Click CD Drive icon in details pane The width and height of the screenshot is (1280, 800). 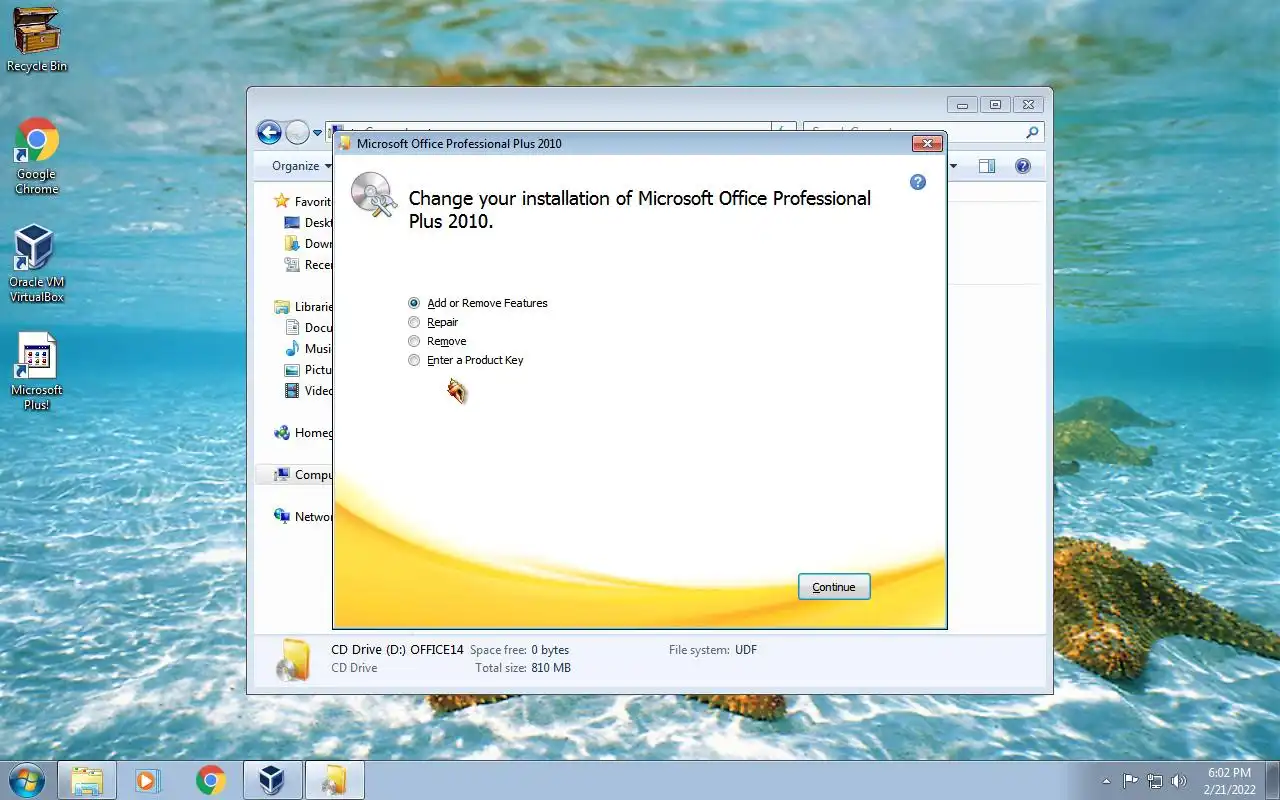(x=292, y=659)
